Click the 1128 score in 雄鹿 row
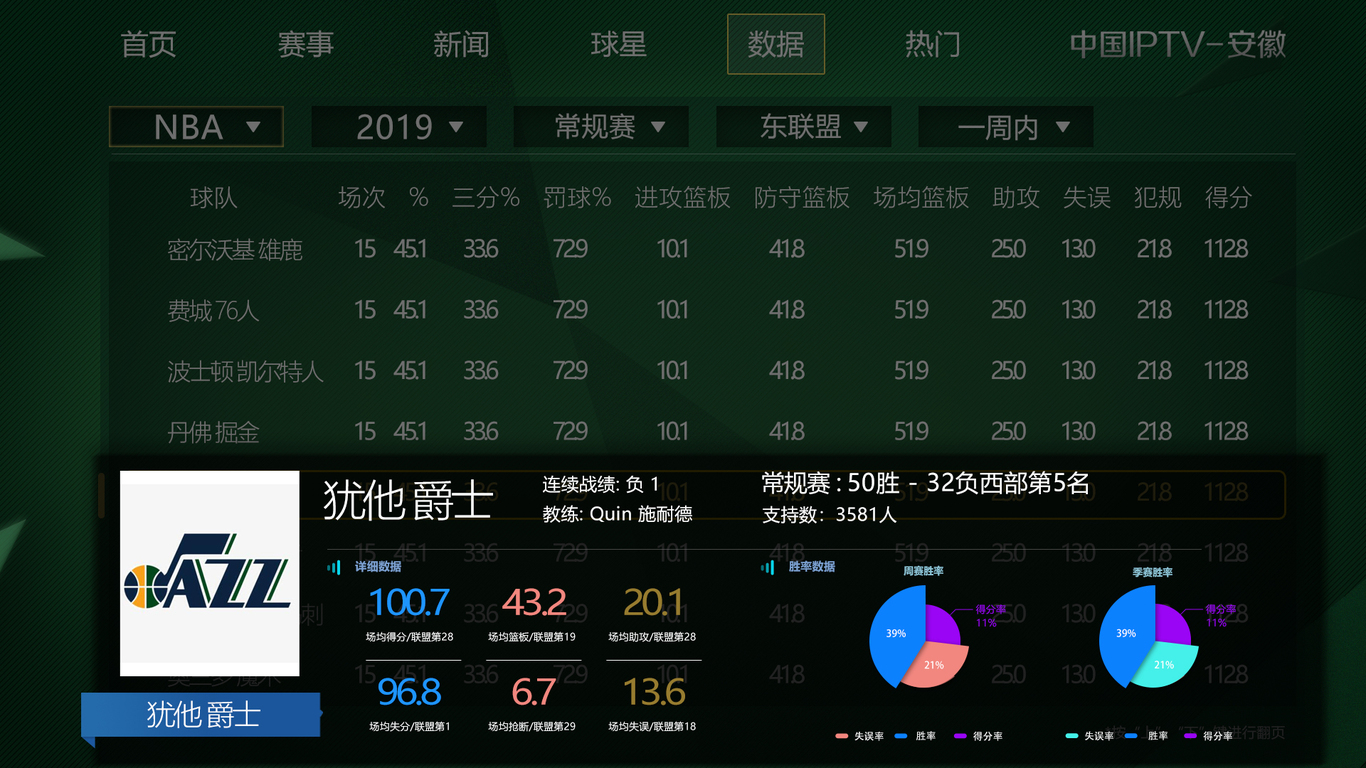Viewport: 1366px width, 768px height. point(1226,249)
